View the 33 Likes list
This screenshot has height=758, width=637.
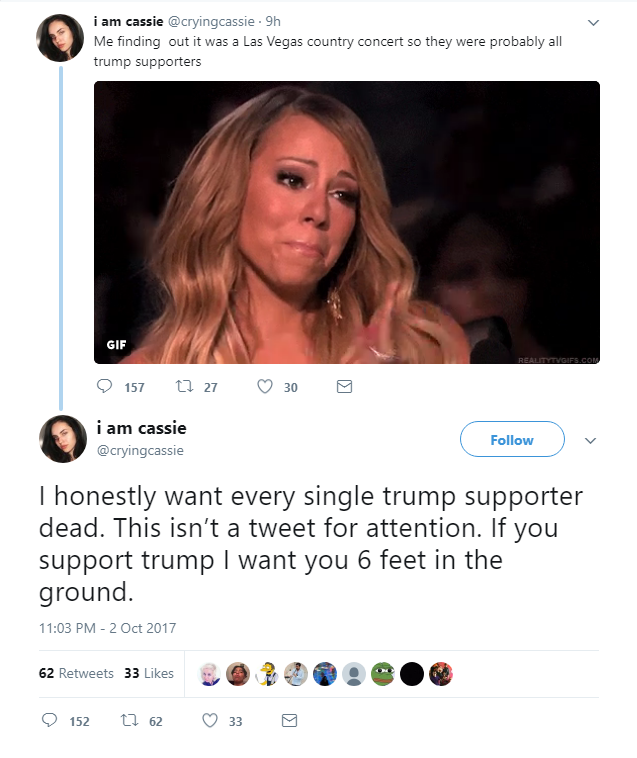coord(149,673)
